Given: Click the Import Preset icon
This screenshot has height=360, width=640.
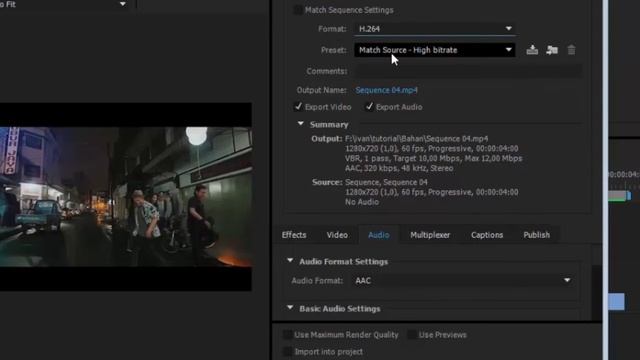Looking at the screenshot, I should click(x=552, y=50).
